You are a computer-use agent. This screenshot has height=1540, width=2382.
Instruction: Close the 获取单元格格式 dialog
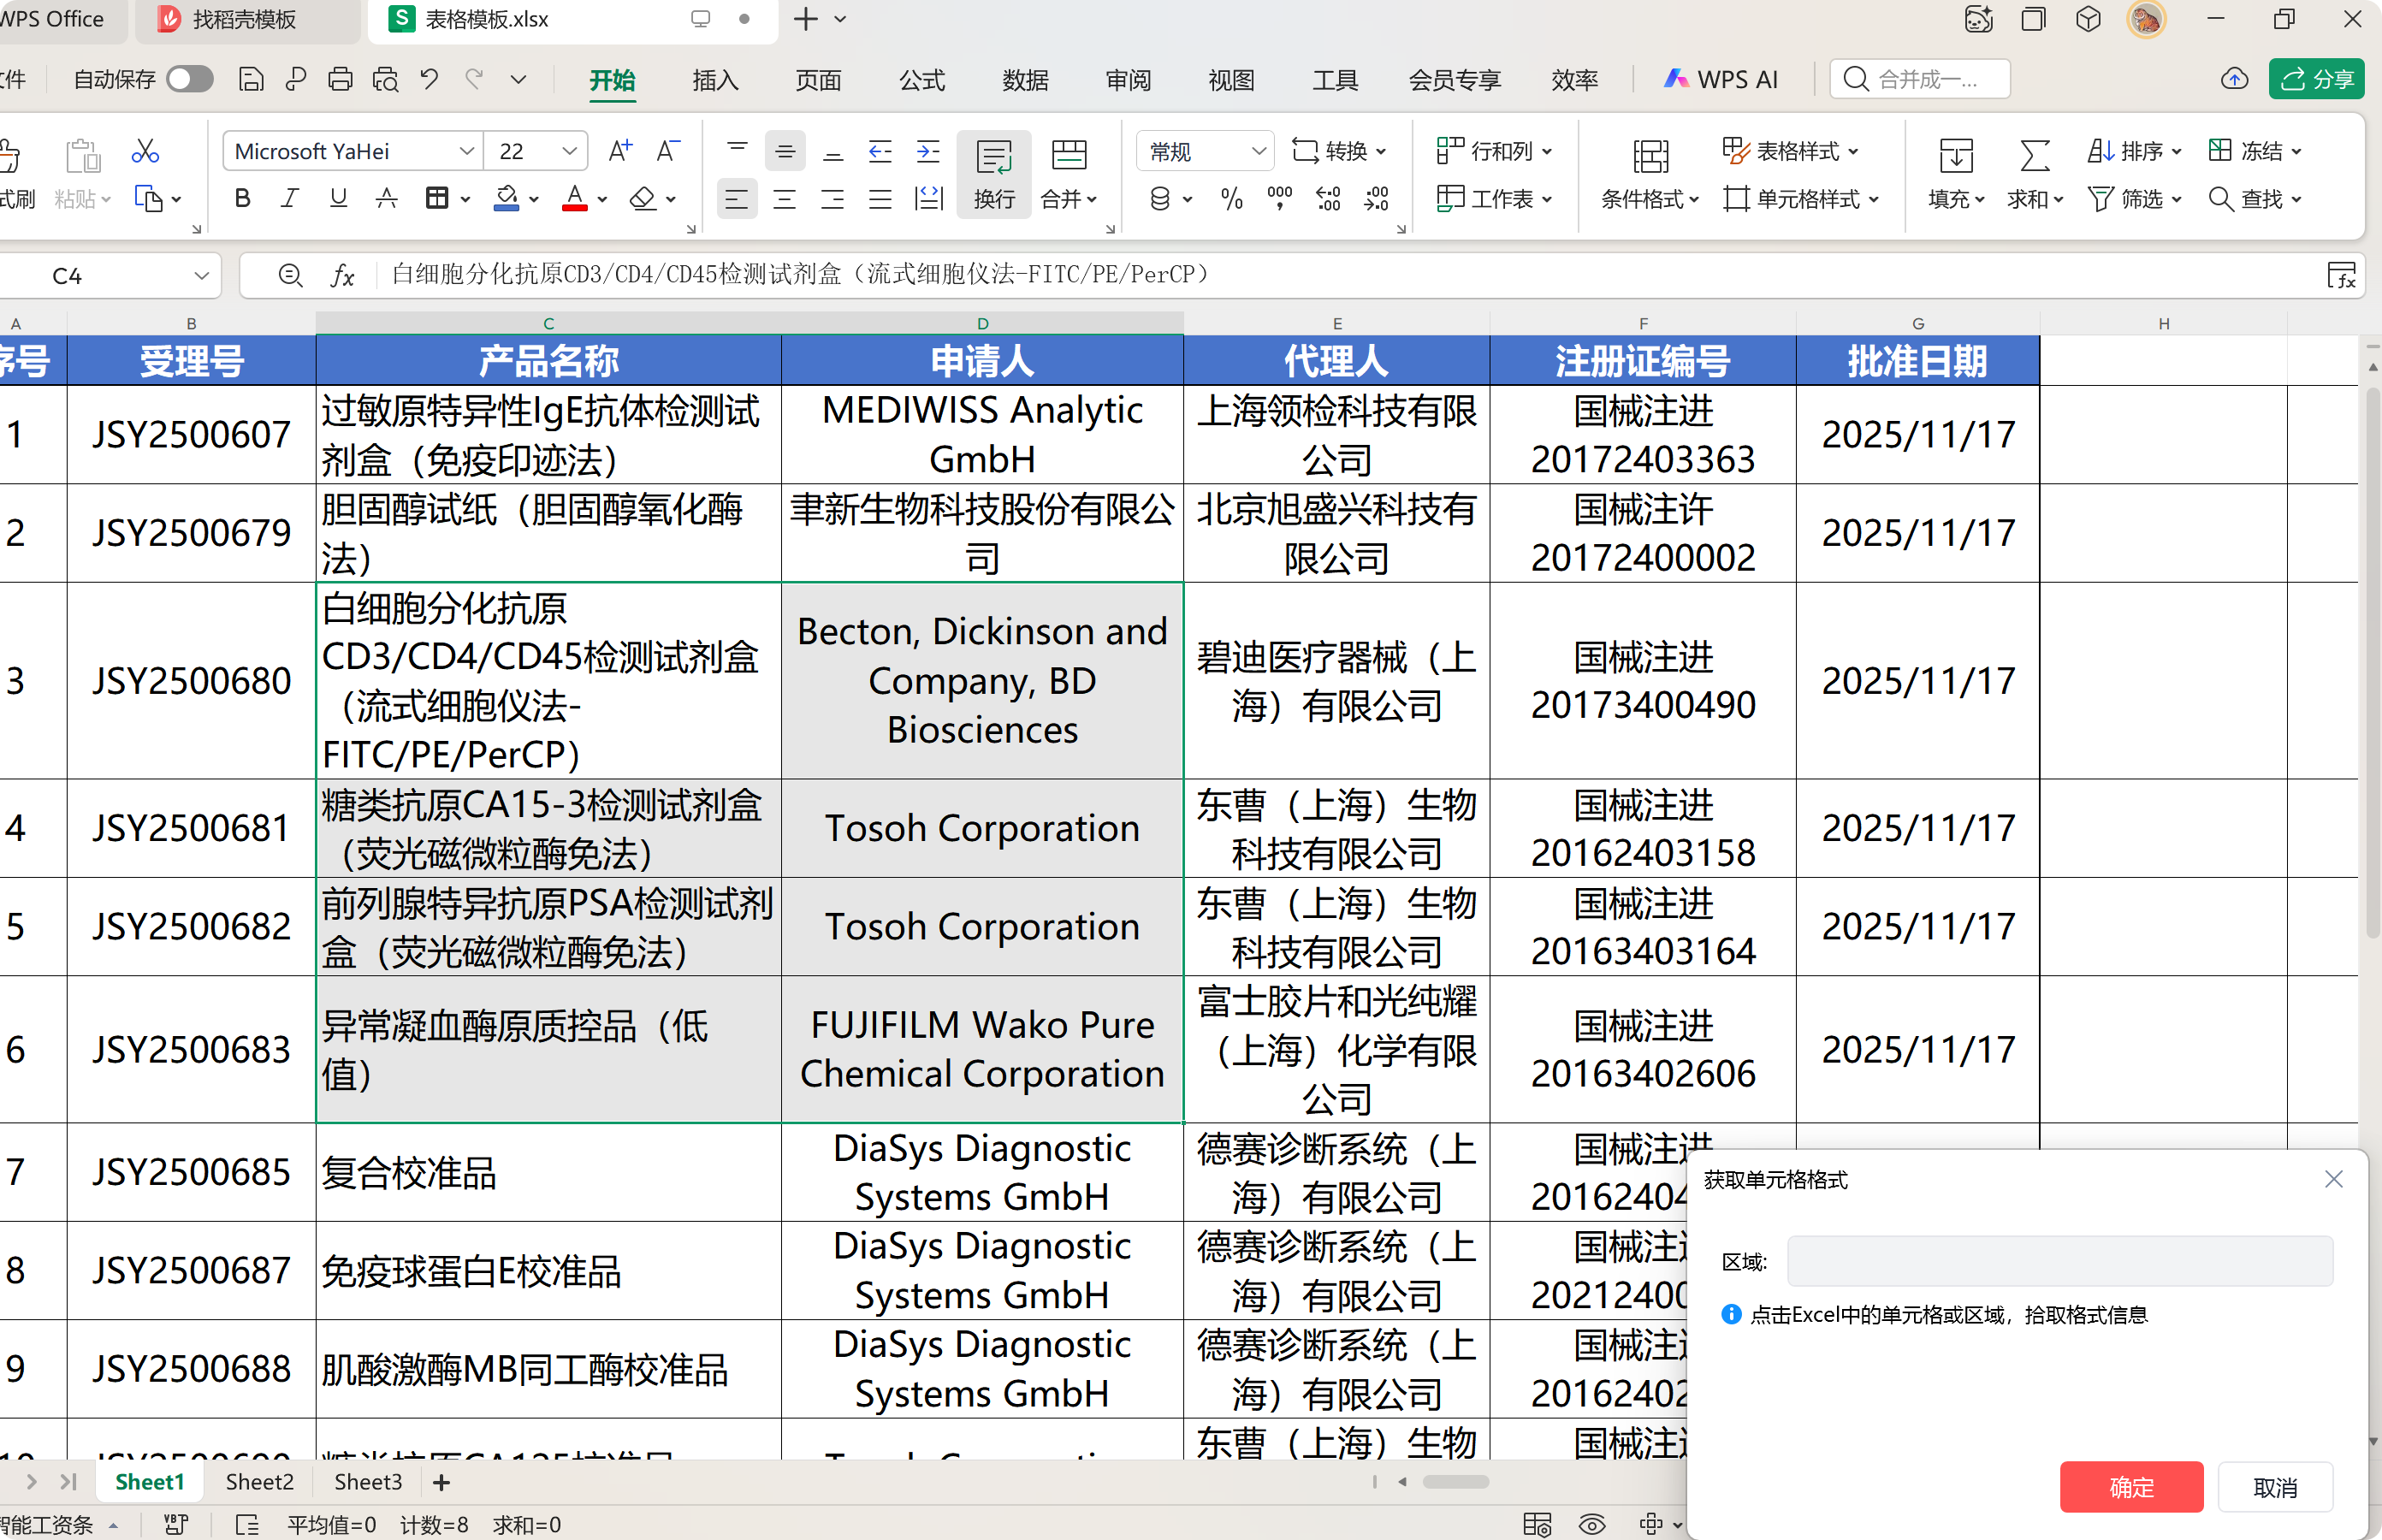(x=2334, y=1179)
